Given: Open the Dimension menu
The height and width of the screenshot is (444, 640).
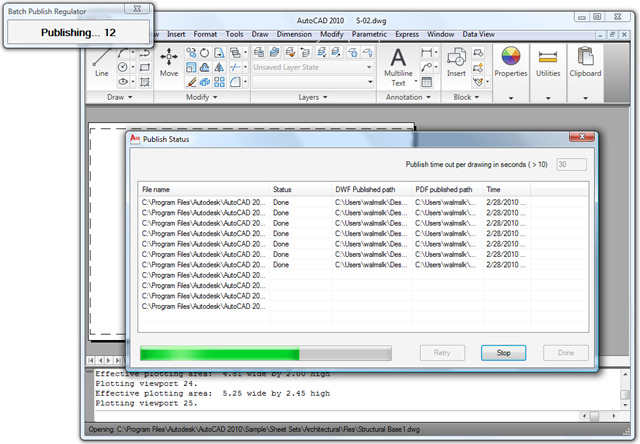Looking at the screenshot, I should coord(294,32).
